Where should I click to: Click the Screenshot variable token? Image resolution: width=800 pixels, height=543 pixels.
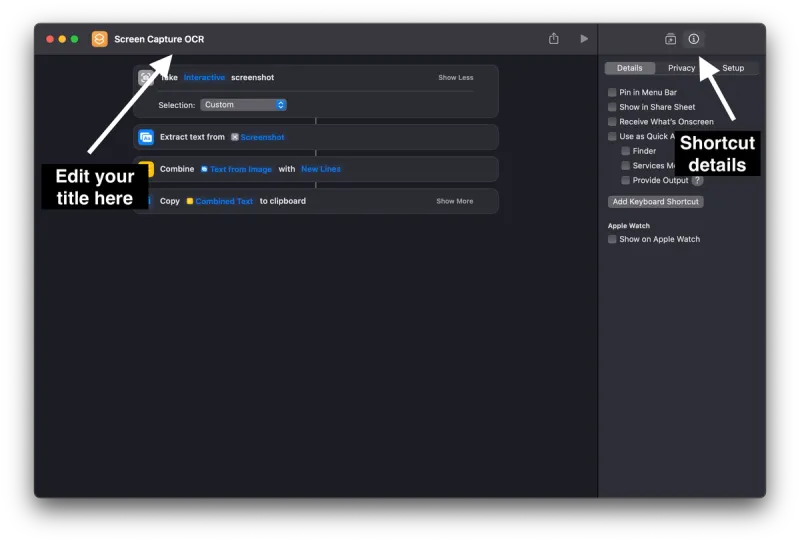click(x=258, y=137)
